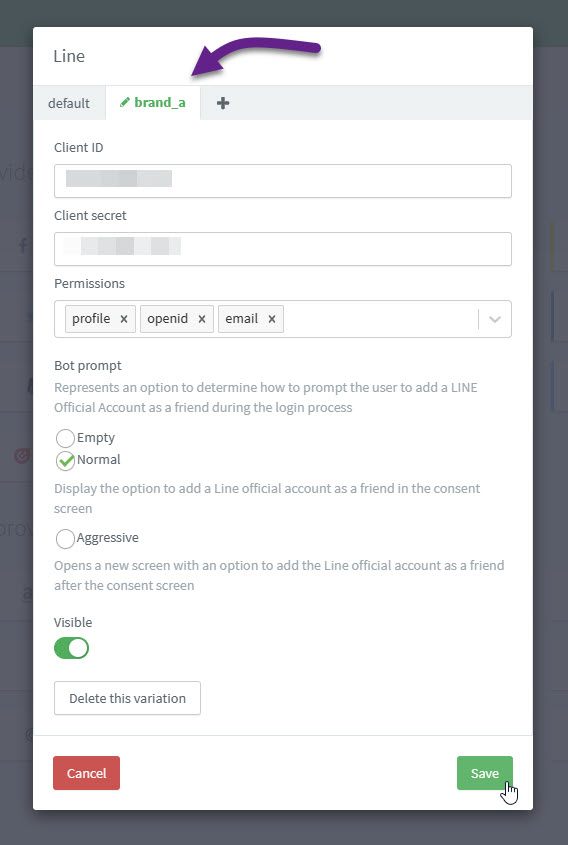Expand the Permissions dropdown chevron

495,319
